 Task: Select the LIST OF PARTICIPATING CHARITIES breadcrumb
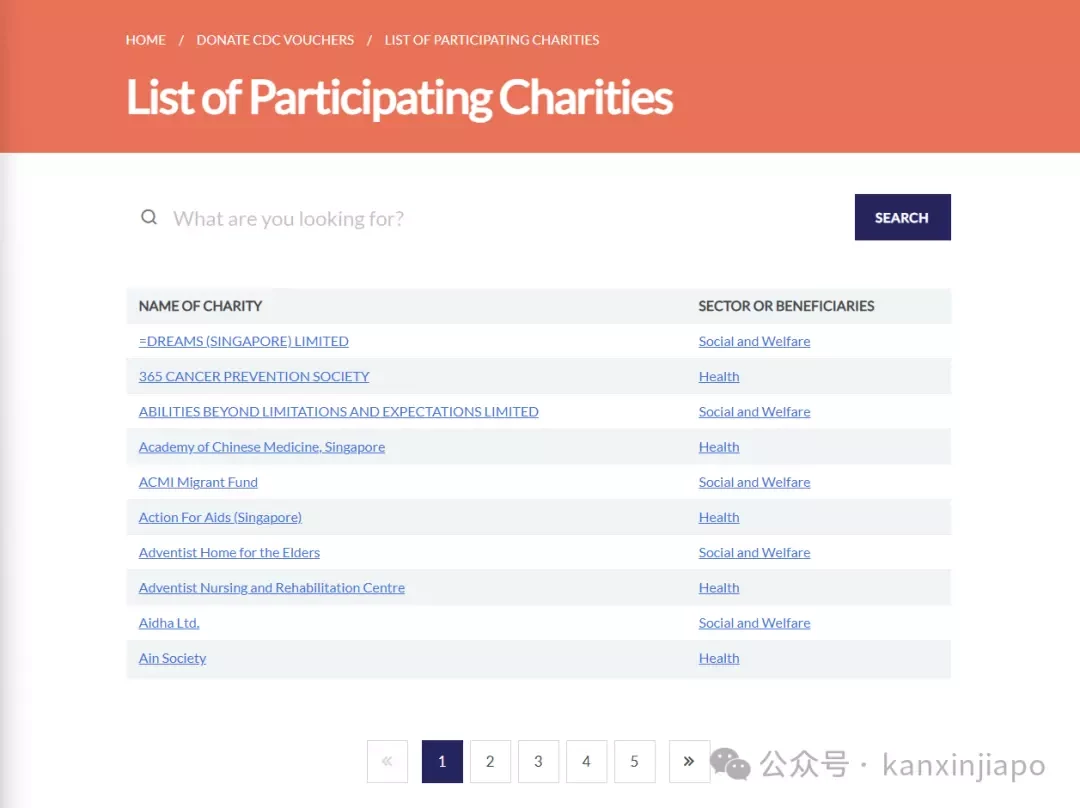[x=492, y=40]
